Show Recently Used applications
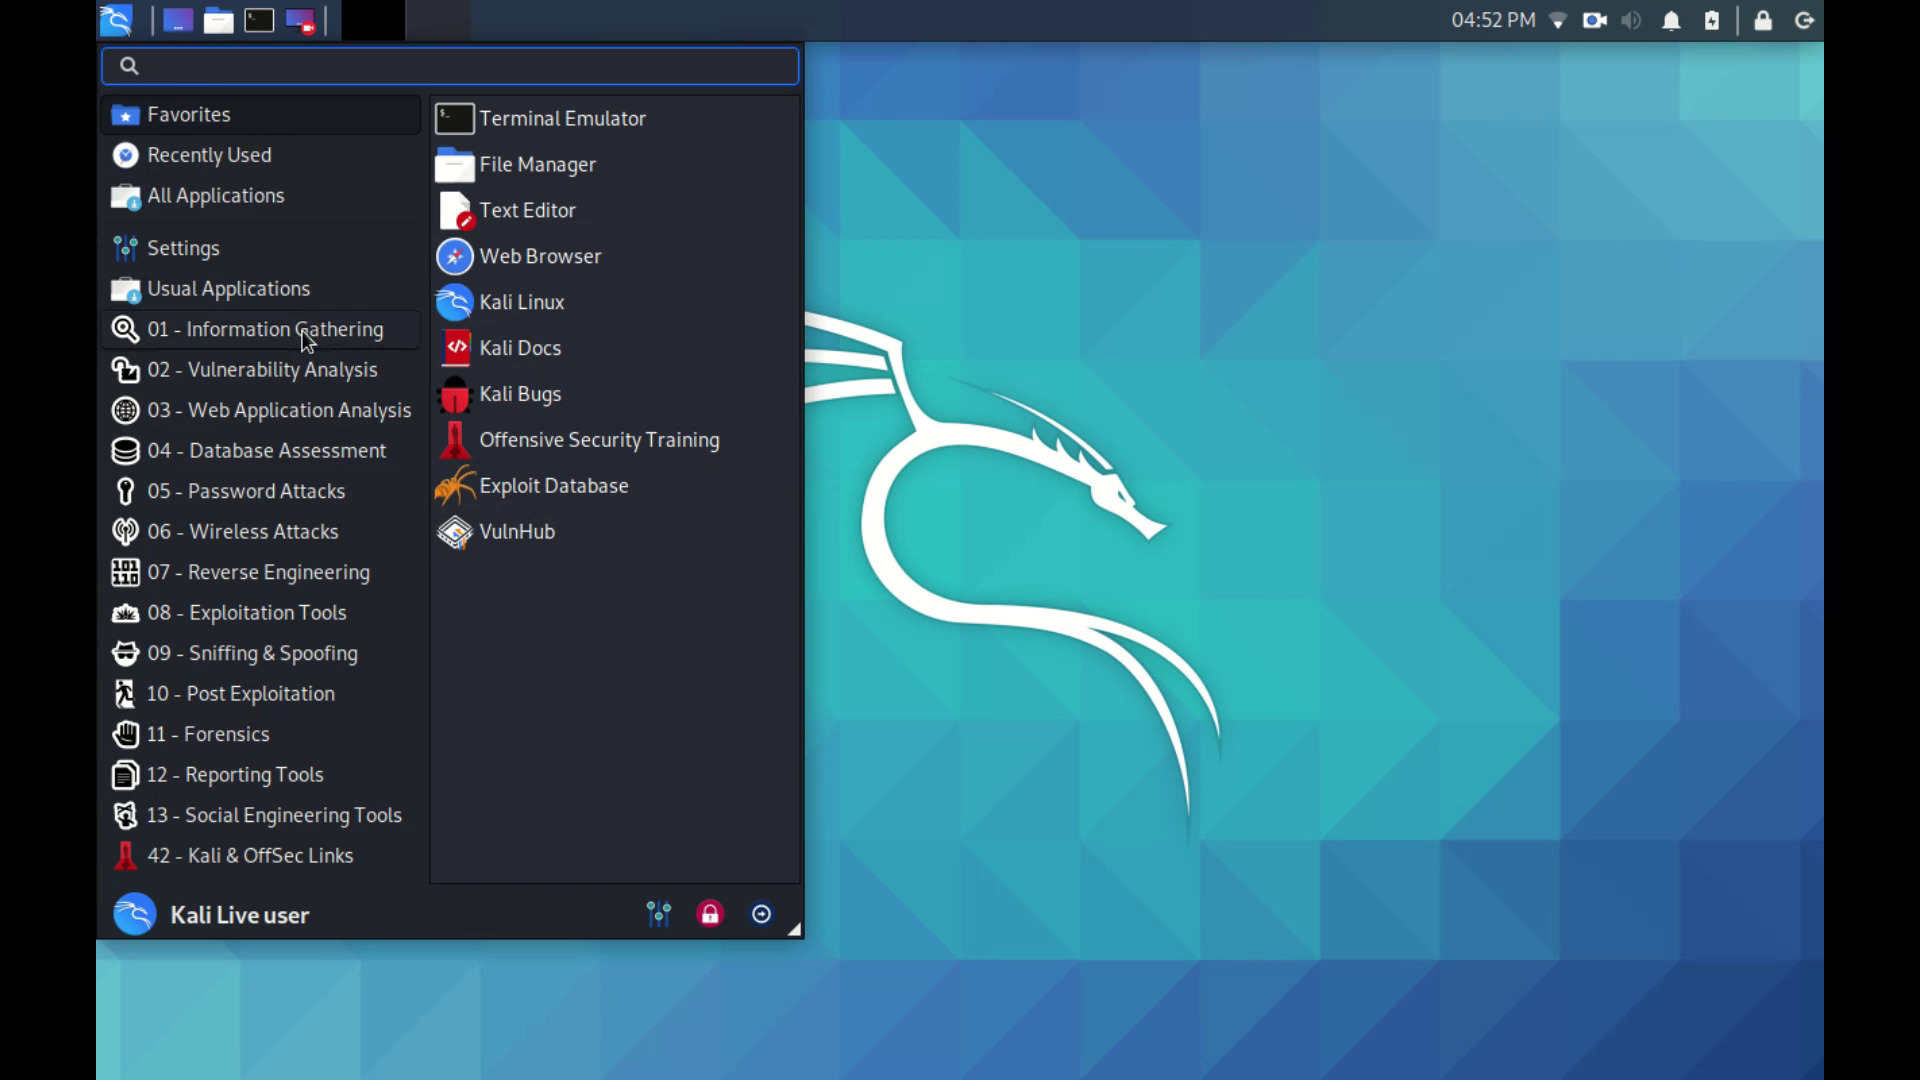This screenshot has width=1920, height=1080. pyautogui.click(x=208, y=155)
